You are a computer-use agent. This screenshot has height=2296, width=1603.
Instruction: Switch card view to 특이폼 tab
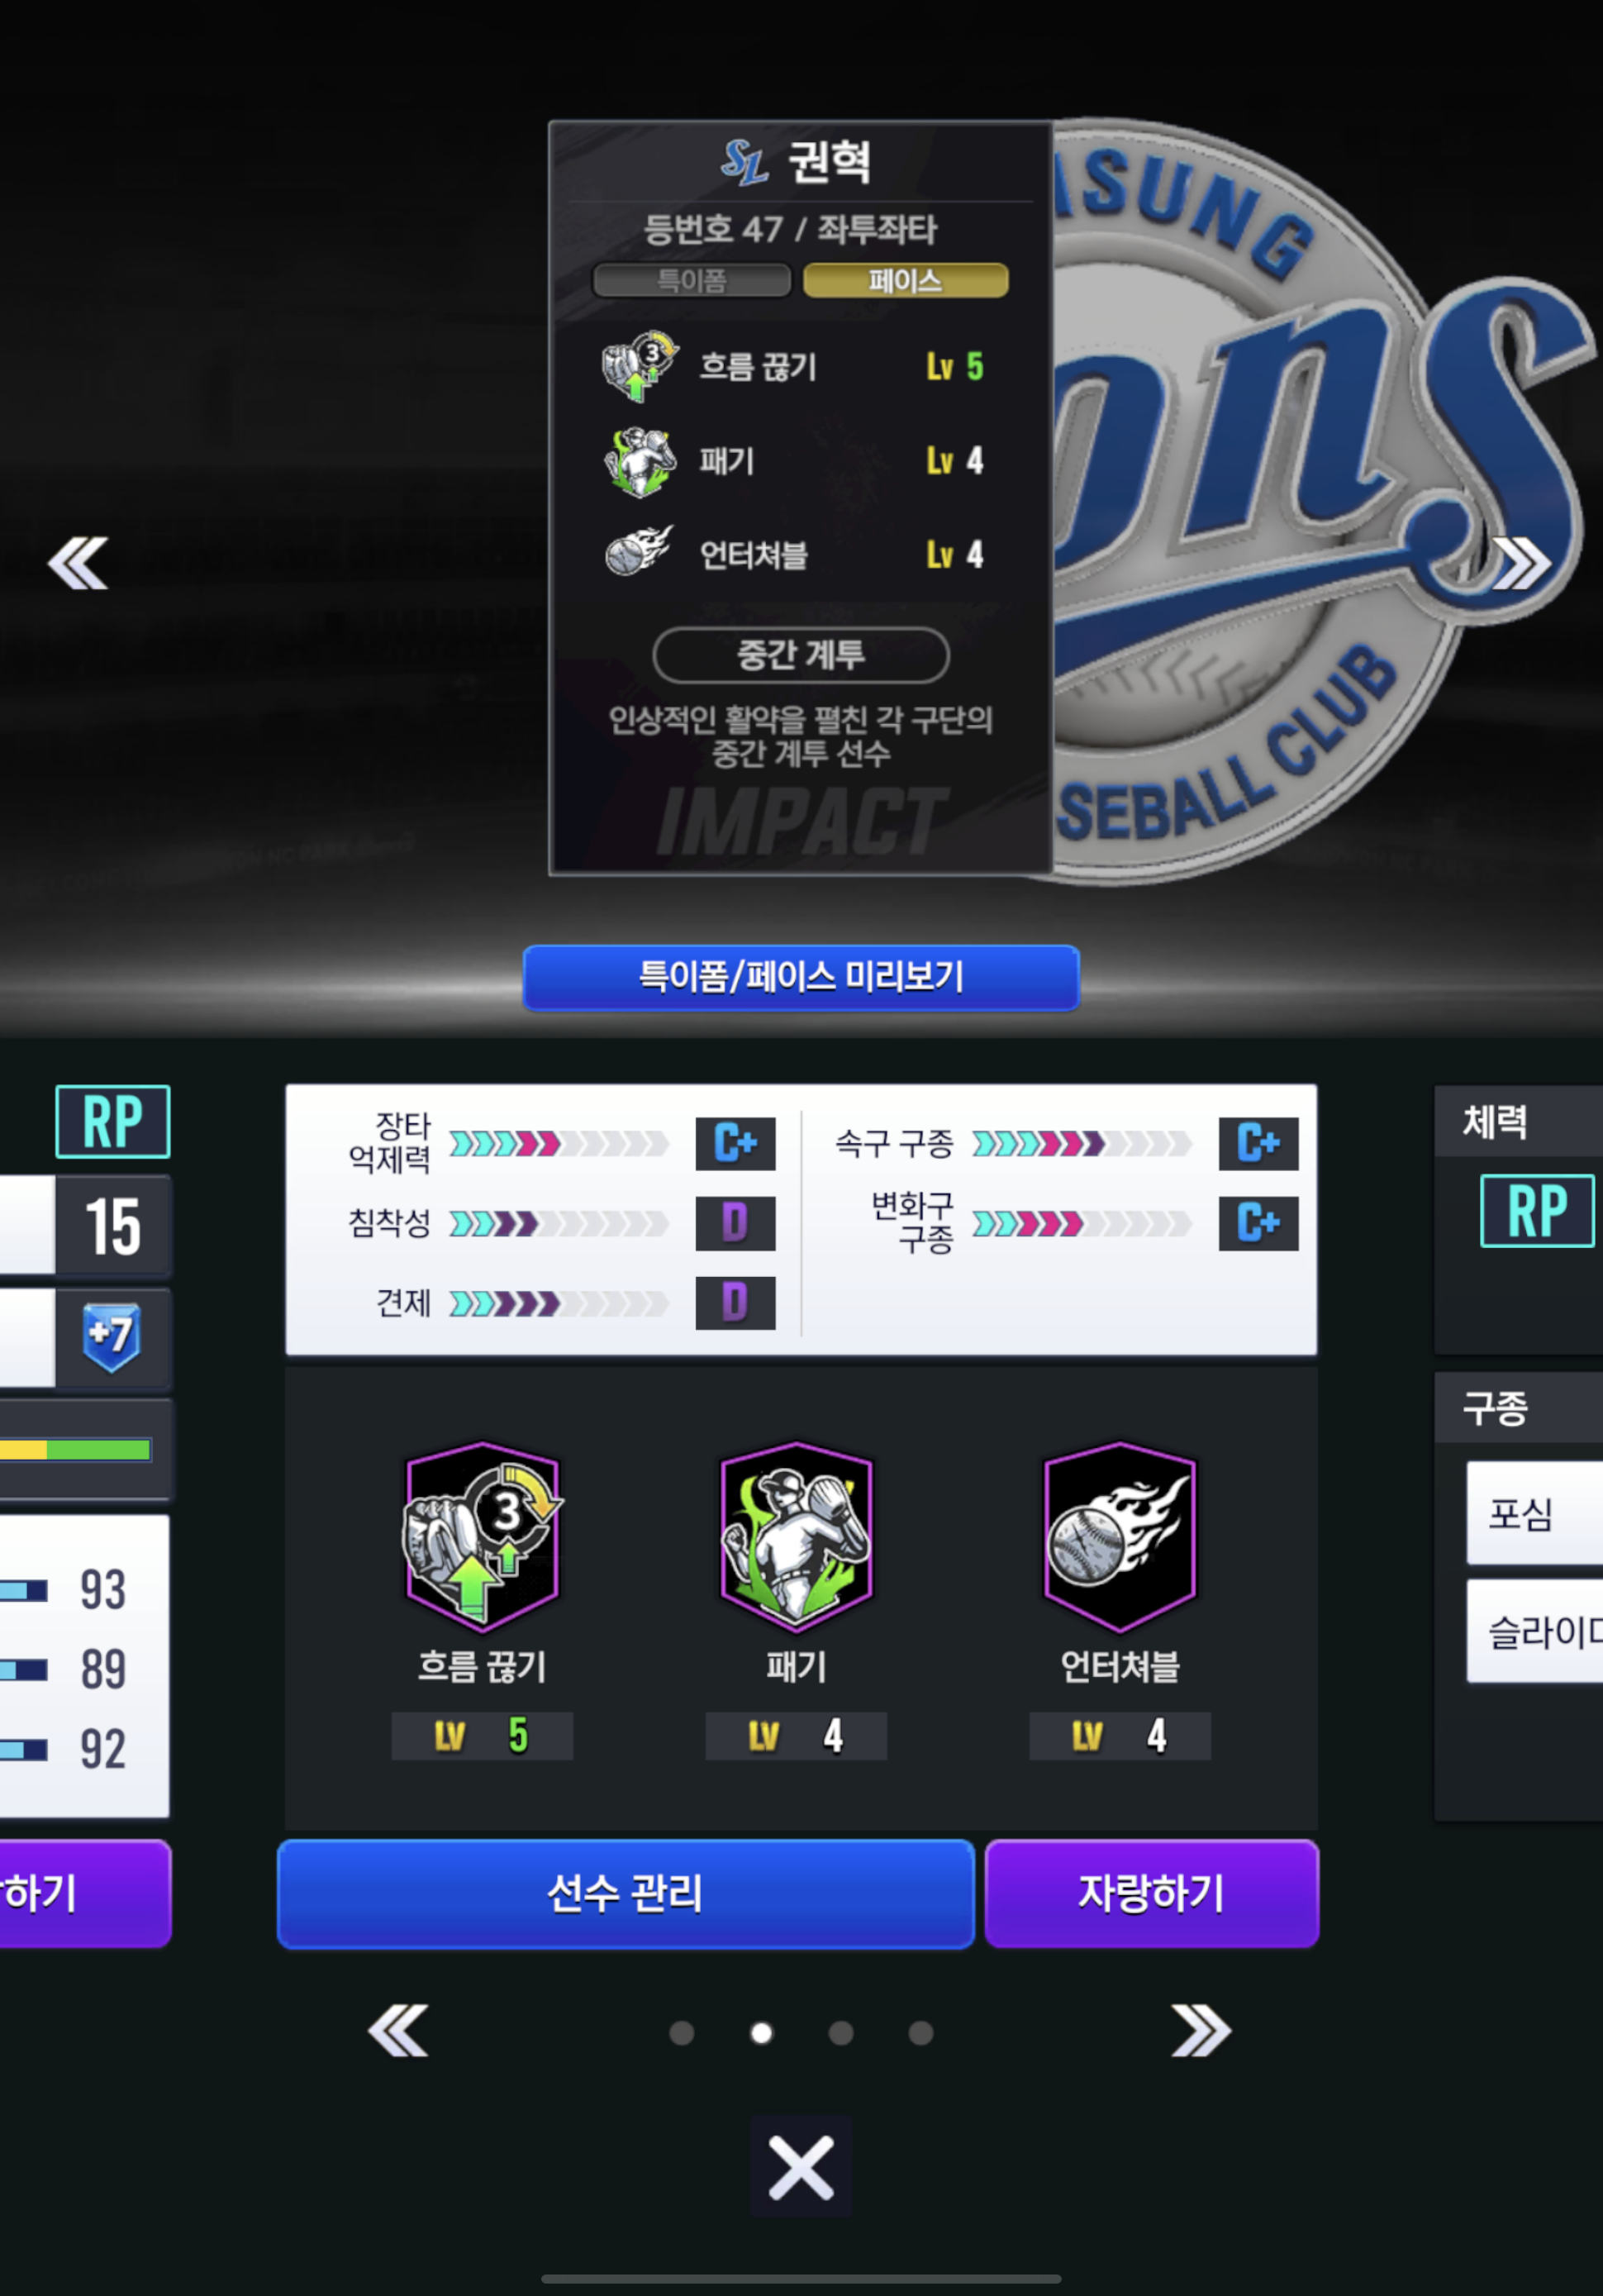tap(691, 280)
